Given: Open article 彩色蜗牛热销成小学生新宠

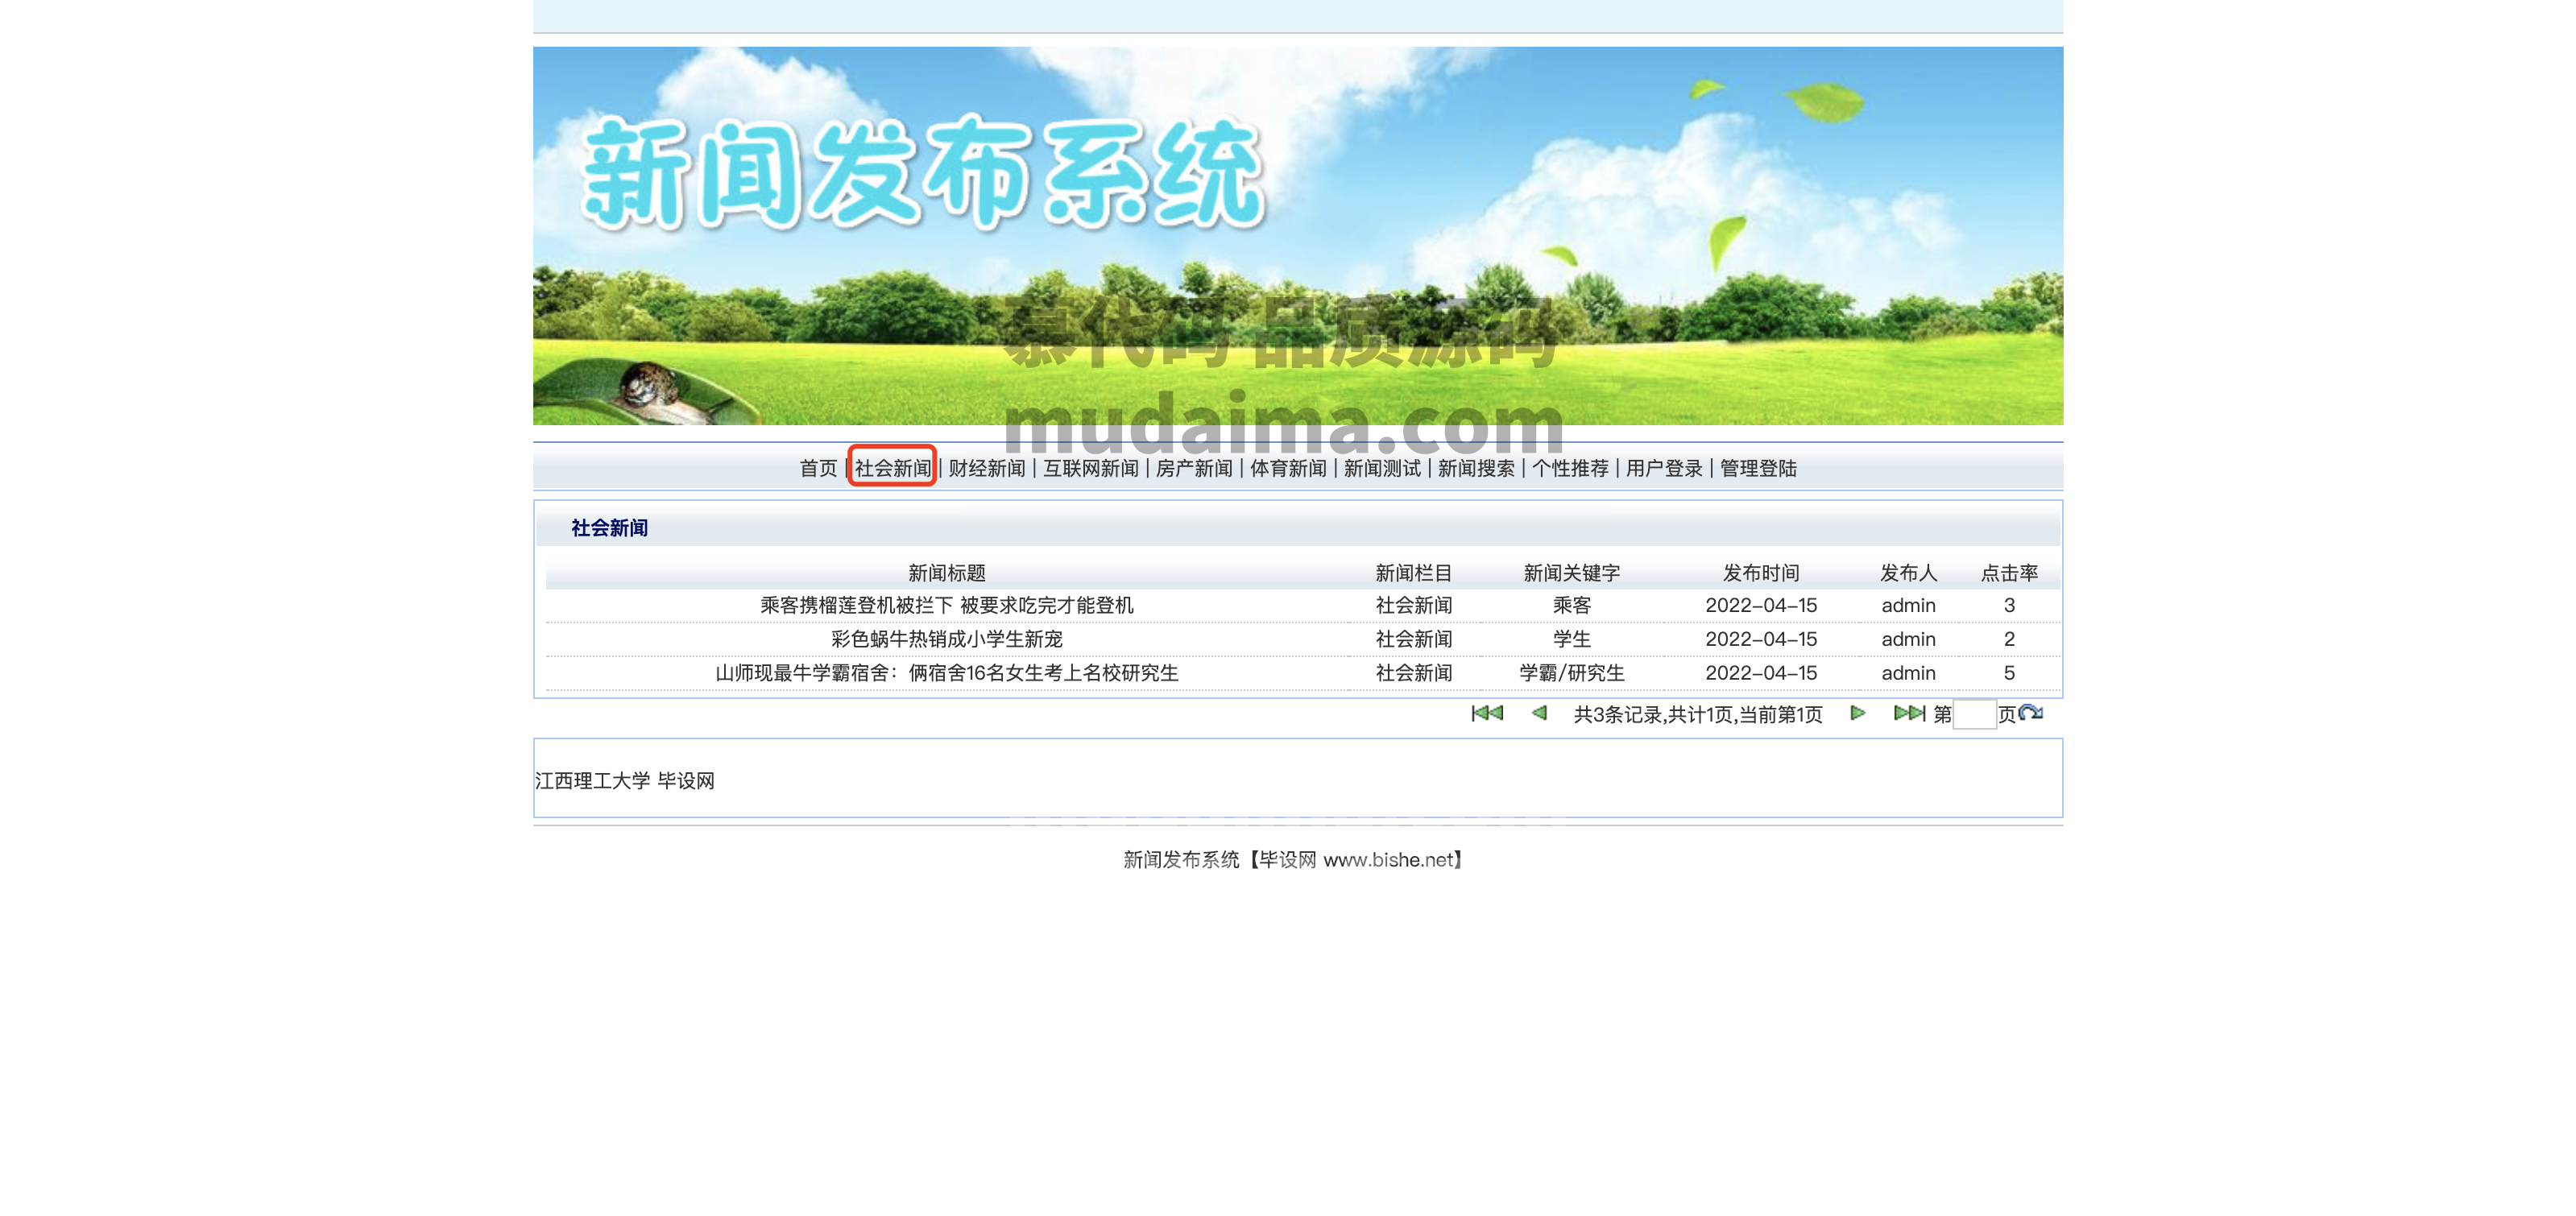Looking at the screenshot, I should click(x=947, y=639).
